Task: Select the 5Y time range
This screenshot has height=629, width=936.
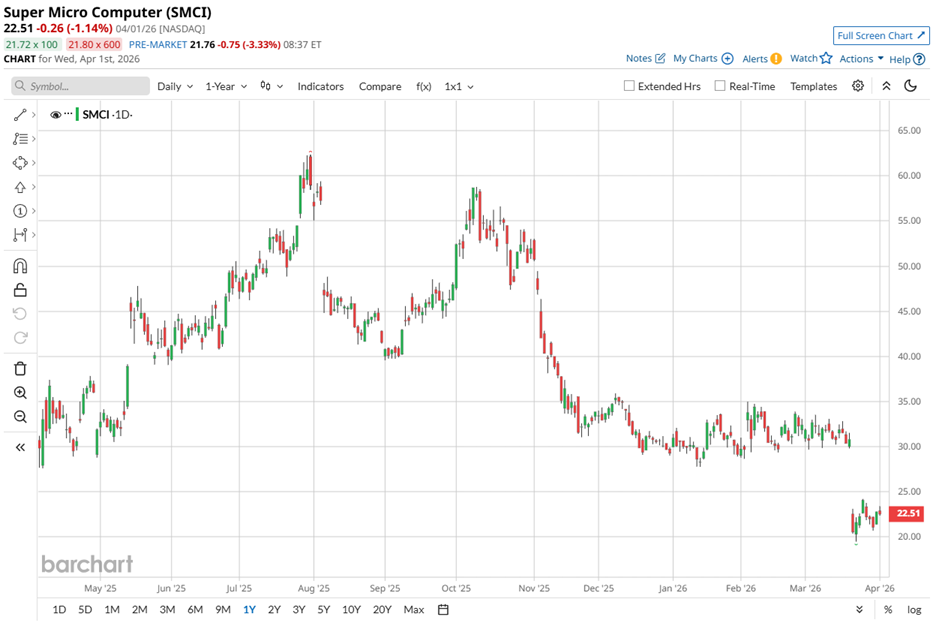Action: 324,609
